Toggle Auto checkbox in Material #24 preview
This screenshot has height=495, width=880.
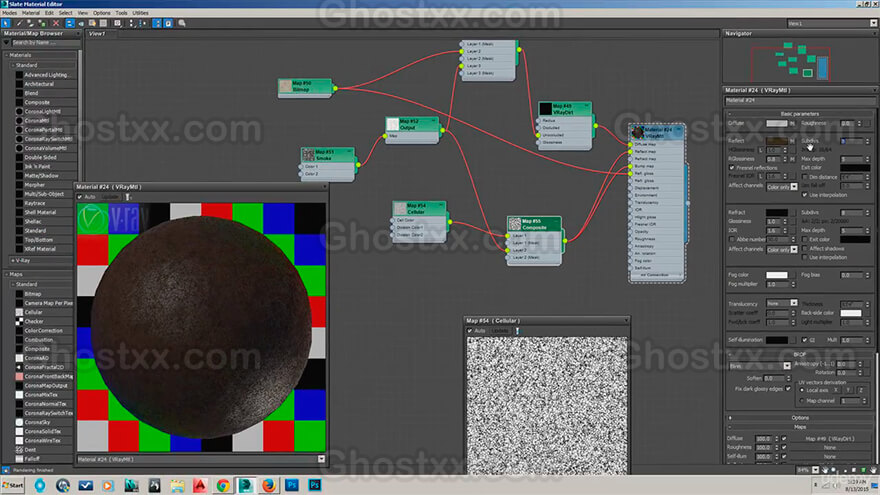click(x=80, y=197)
